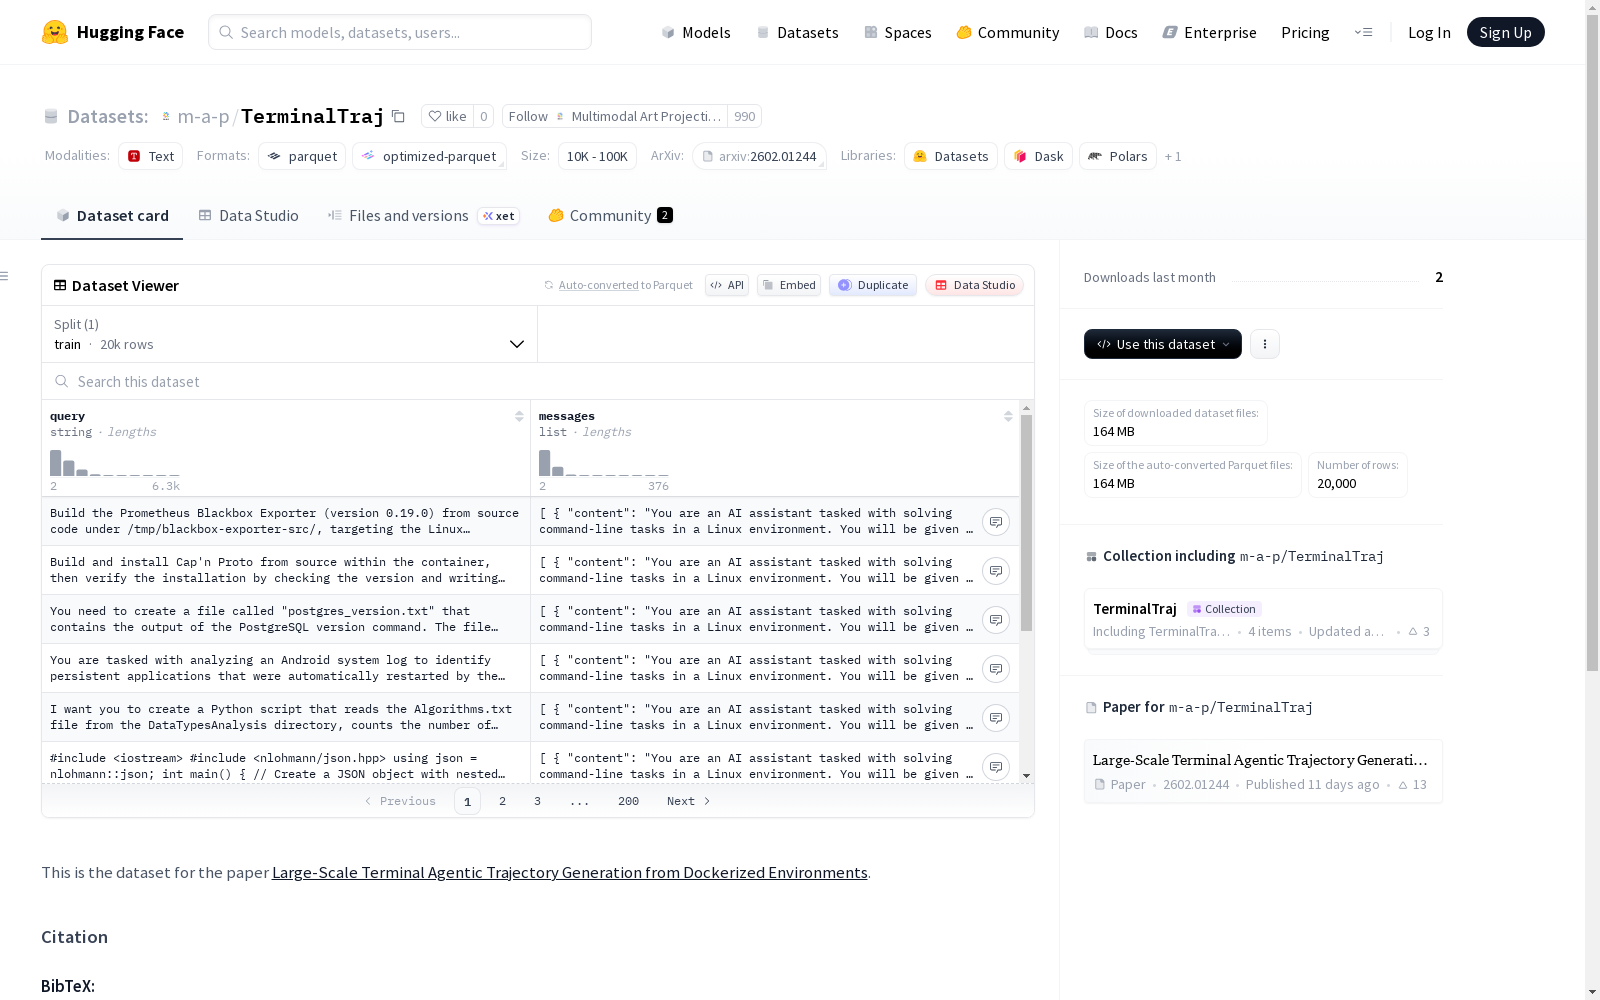Open the TerminalTraj collection card
Image resolution: width=1600 pixels, height=1000 pixels.
pyautogui.click(x=1263, y=619)
